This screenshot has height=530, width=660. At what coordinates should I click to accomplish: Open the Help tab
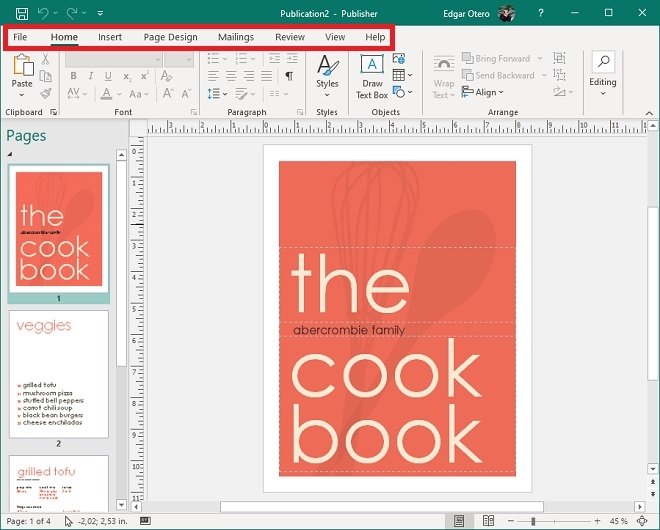tap(375, 37)
